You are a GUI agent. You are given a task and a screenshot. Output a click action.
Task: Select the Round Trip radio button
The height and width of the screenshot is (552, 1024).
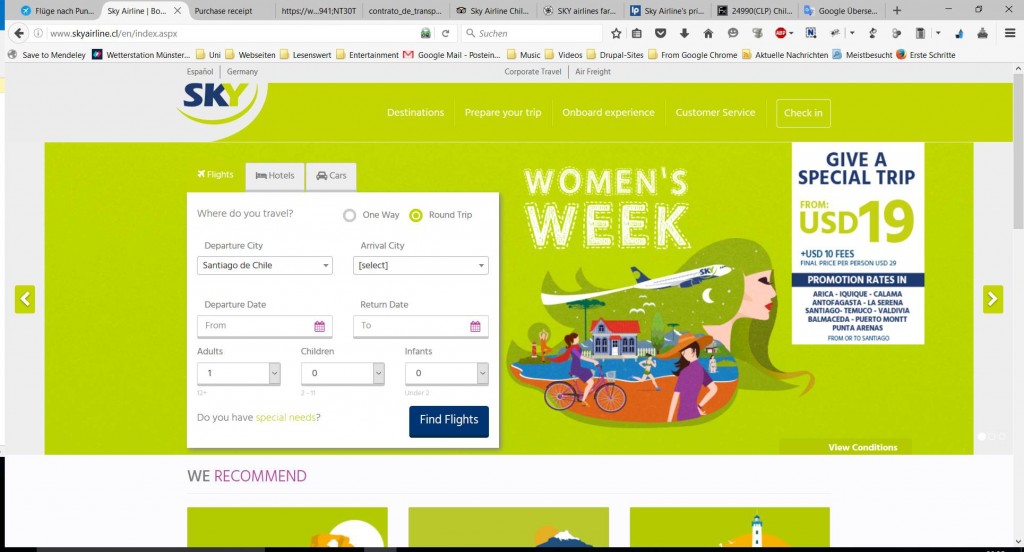pyautogui.click(x=415, y=215)
